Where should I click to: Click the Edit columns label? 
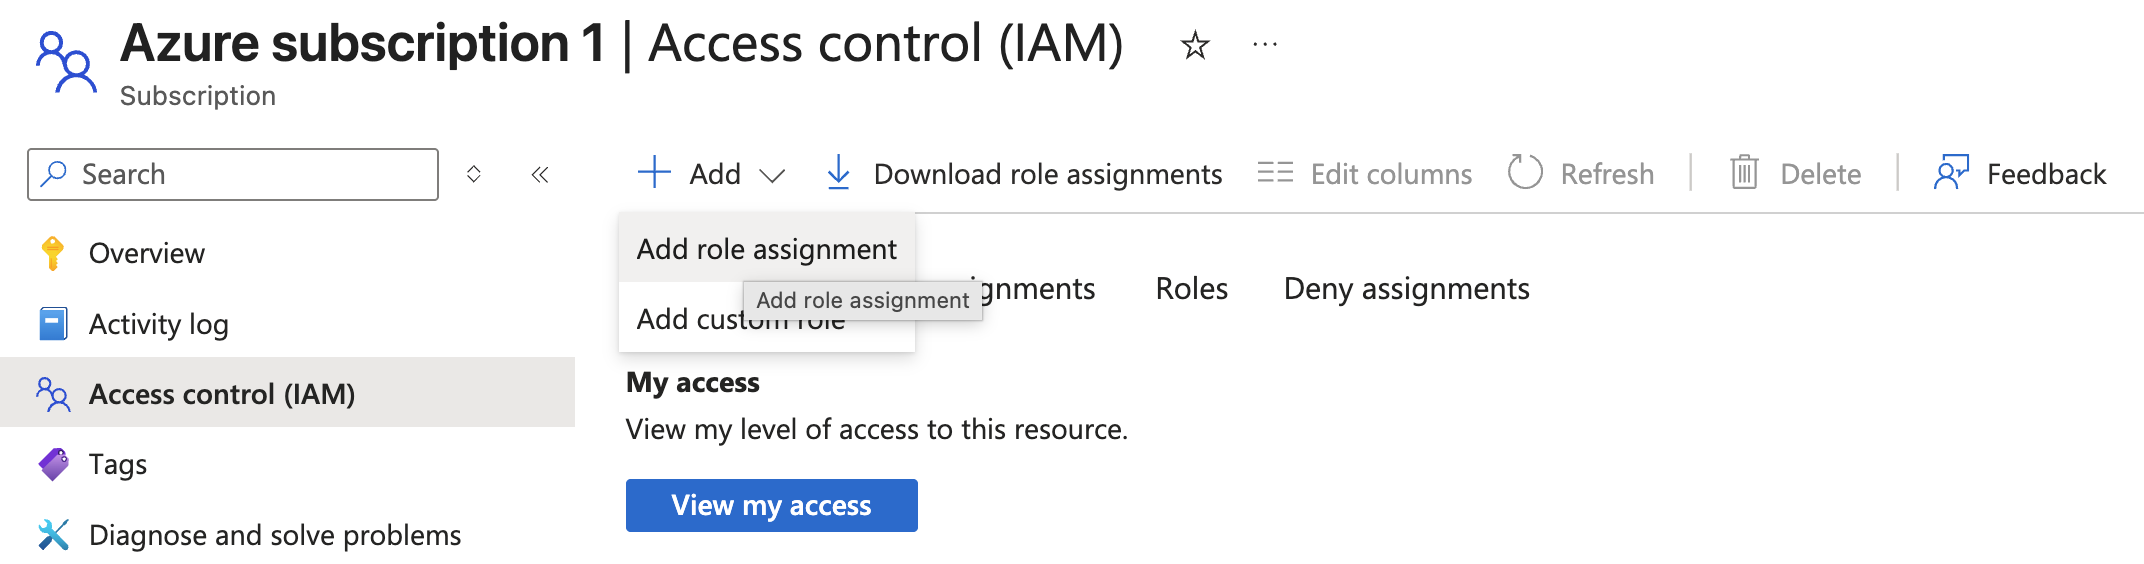pyautogui.click(x=1392, y=174)
